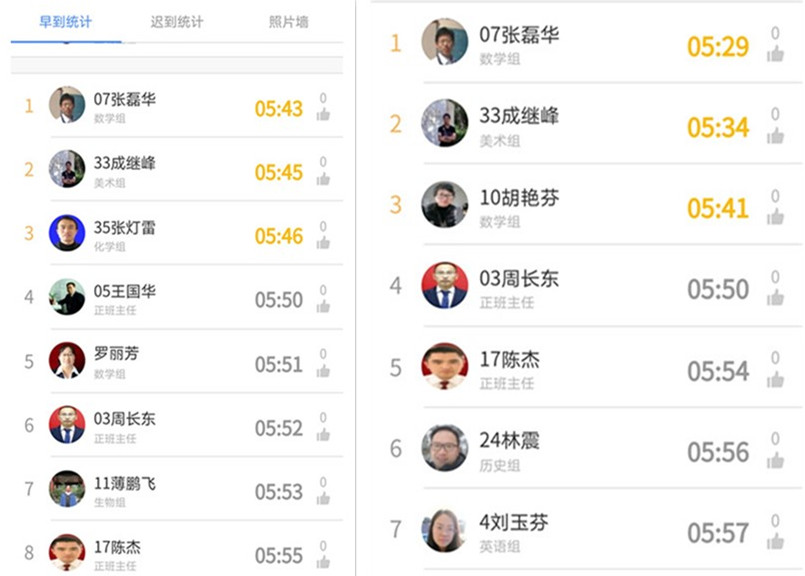
Task: Open the name 10胡艳芬
Action: click(519, 197)
